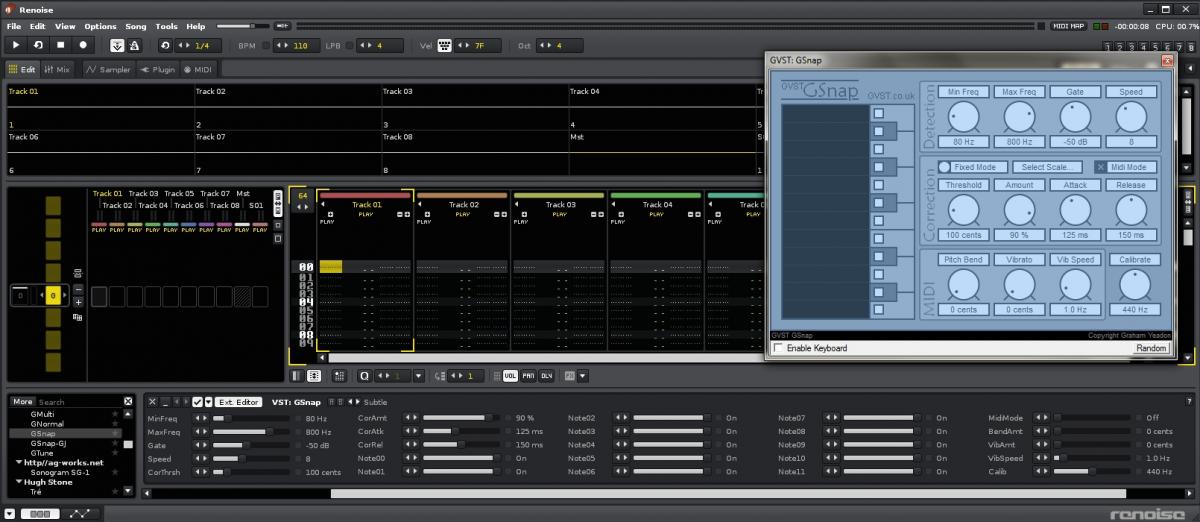Open the Plugin tab
The width and height of the screenshot is (1200, 522).
coord(158,69)
